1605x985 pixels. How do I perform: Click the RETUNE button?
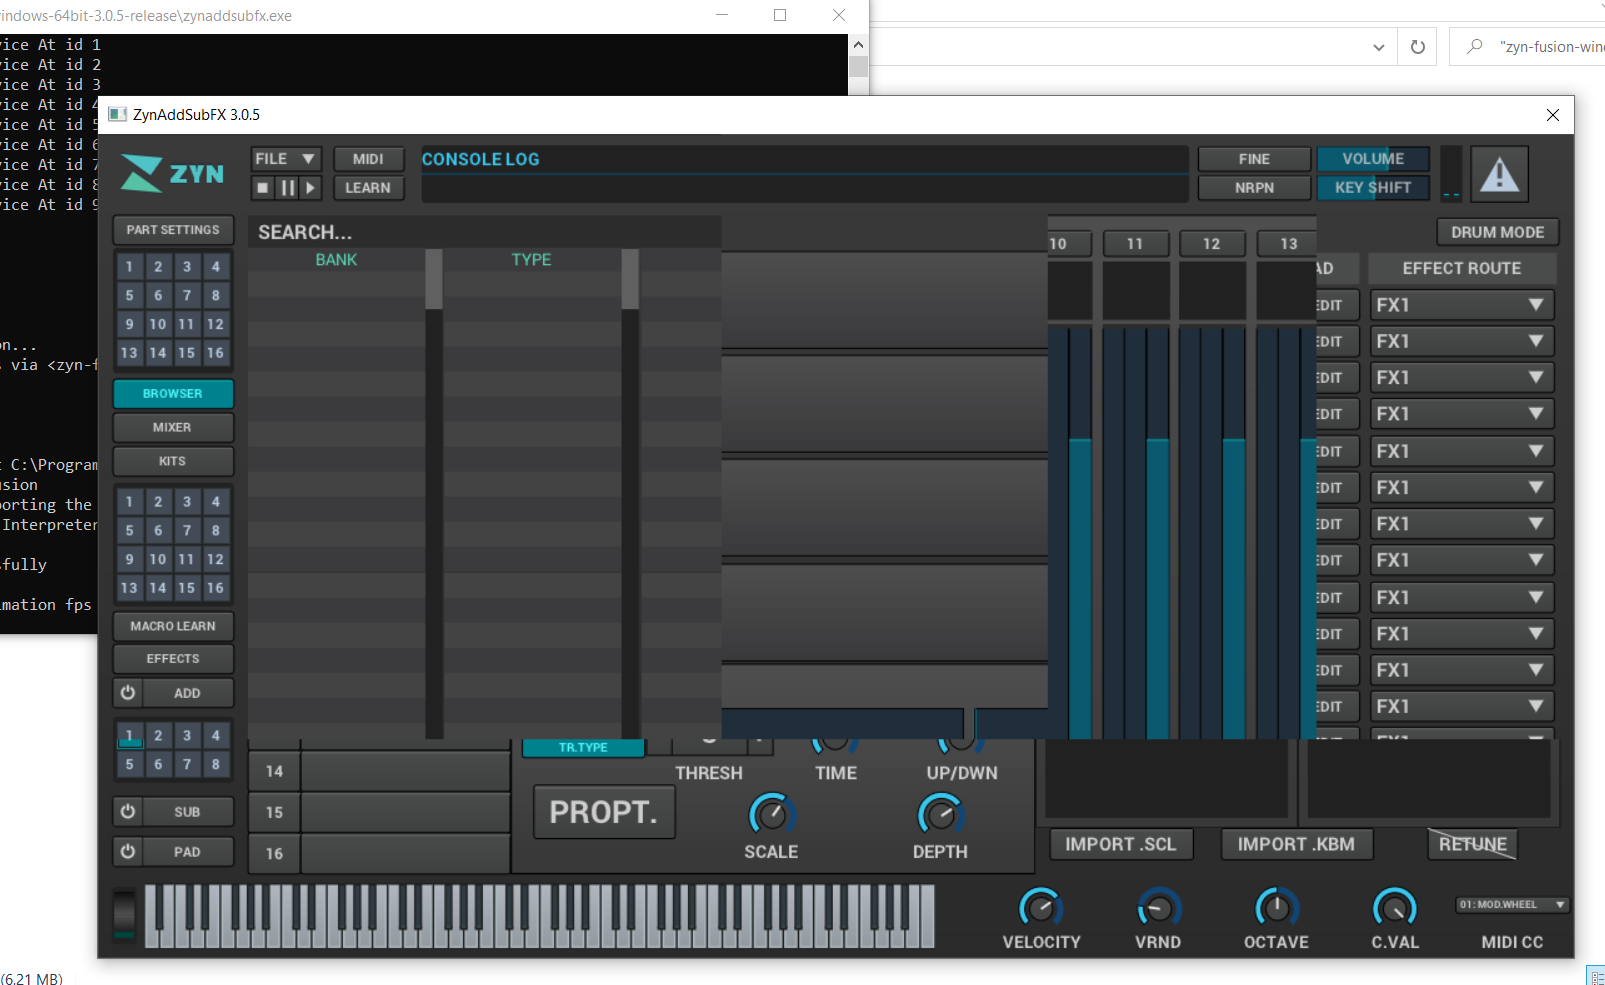coord(1472,844)
